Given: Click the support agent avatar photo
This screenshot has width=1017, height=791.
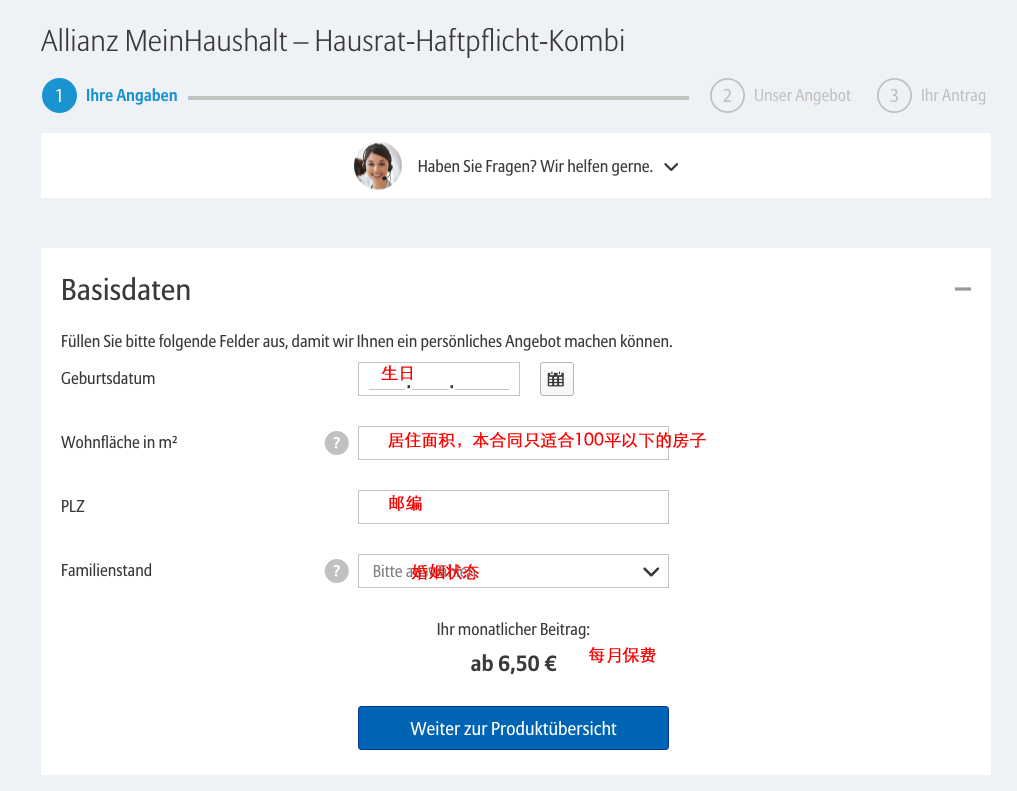Looking at the screenshot, I should click(377, 166).
